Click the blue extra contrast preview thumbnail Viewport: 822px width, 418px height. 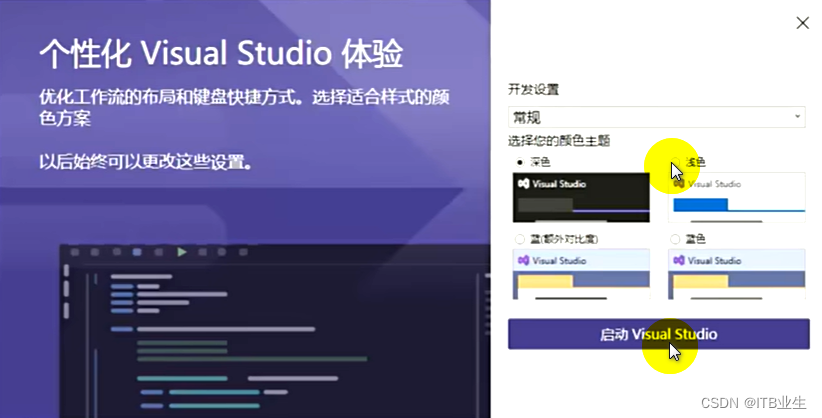[x=581, y=274]
